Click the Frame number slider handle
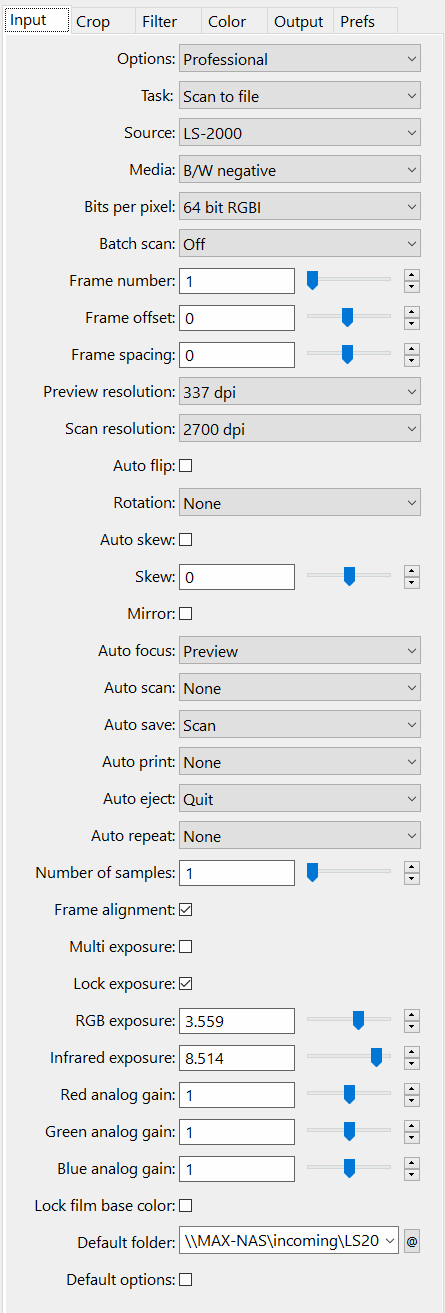This screenshot has height=1313, width=445. point(312,281)
